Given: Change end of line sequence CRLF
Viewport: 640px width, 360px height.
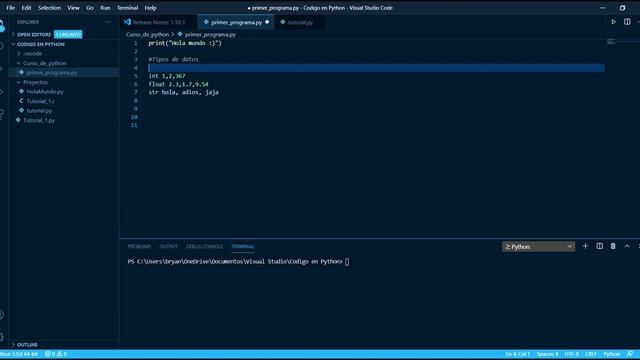Looking at the screenshot, I should point(591,354).
